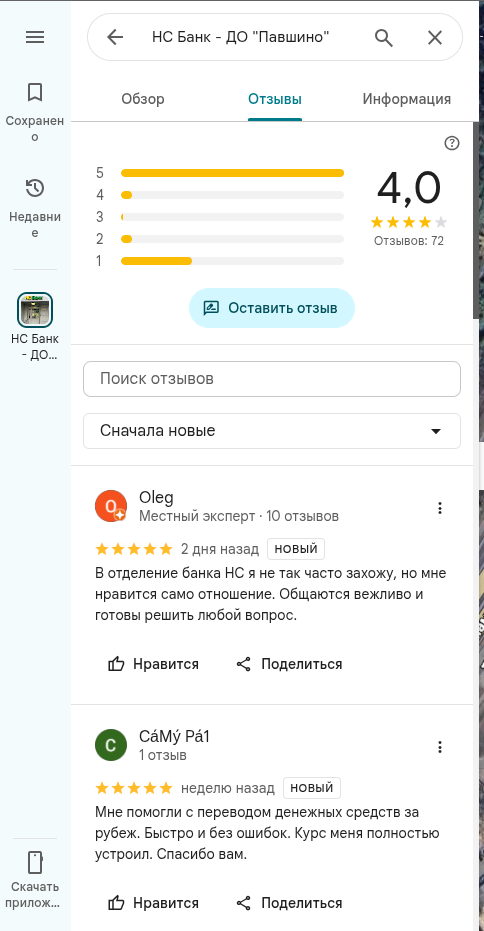Click the НОВЫЙ badge on Oleg's review
This screenshot has width=484, height=931.
pos(296,549)
